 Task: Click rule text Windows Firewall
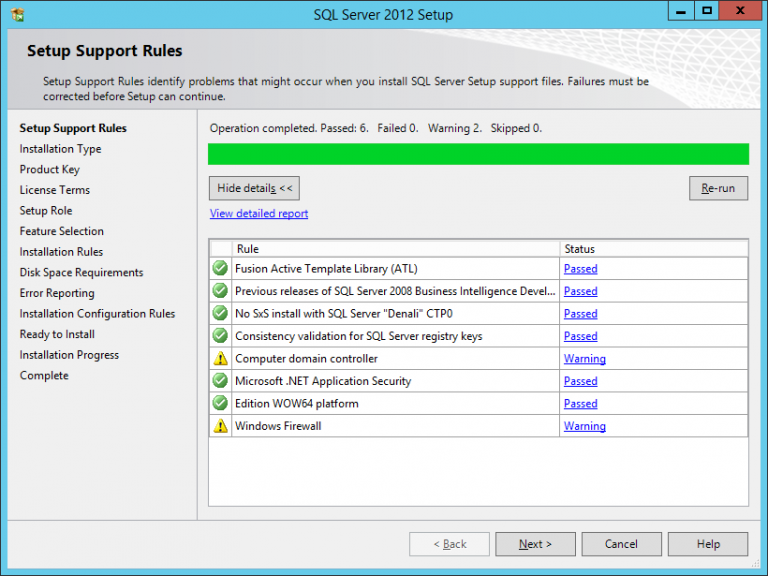point(278,426)
